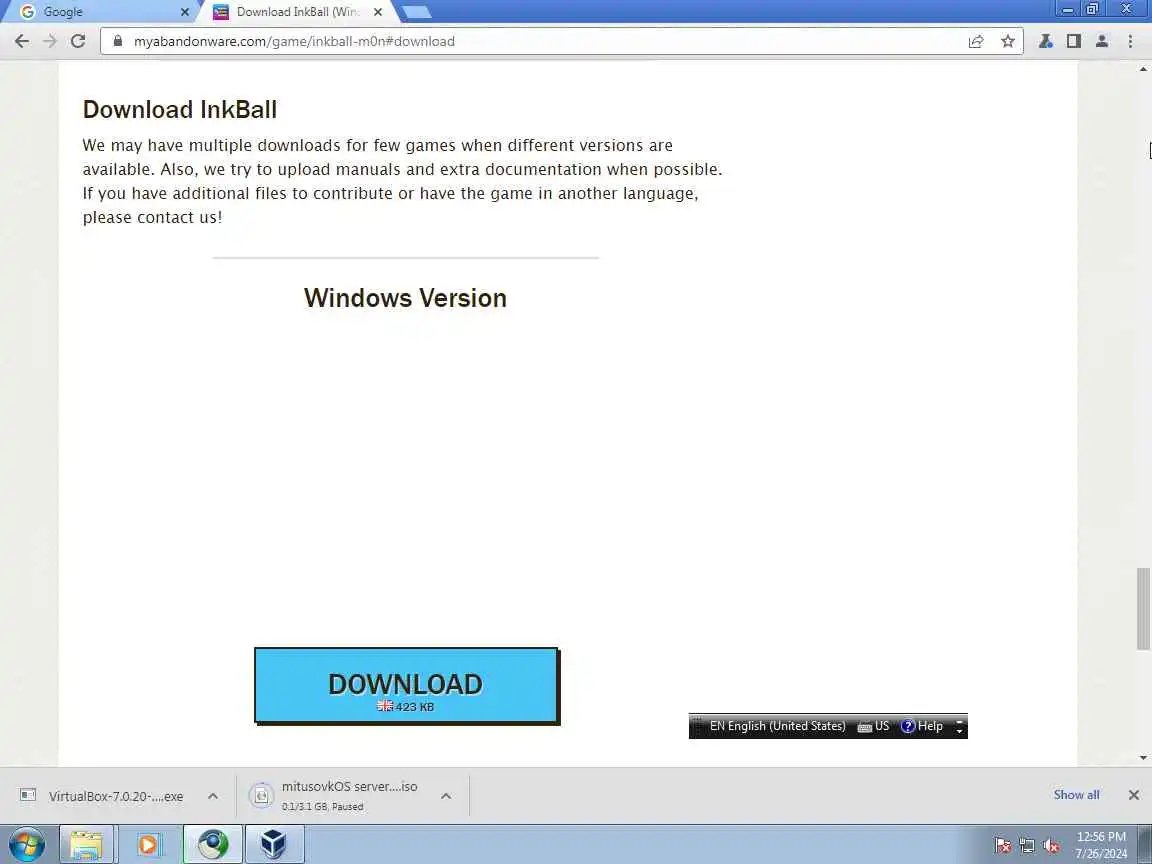Close the downloads bar
Viewport: 1152px width, 864px height.
(1134, 795)
